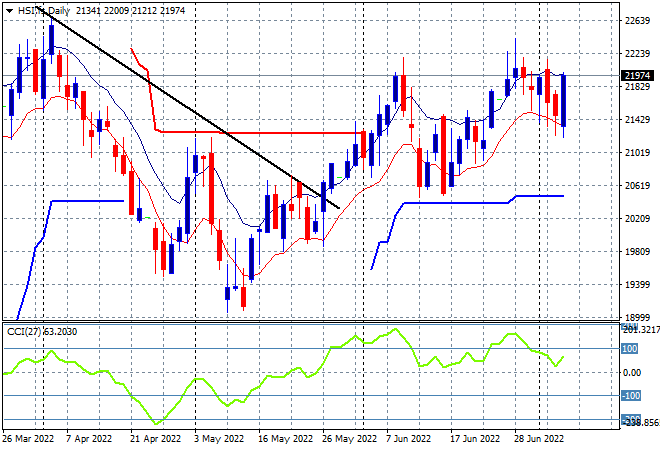Select the black descending trendline

188,108
